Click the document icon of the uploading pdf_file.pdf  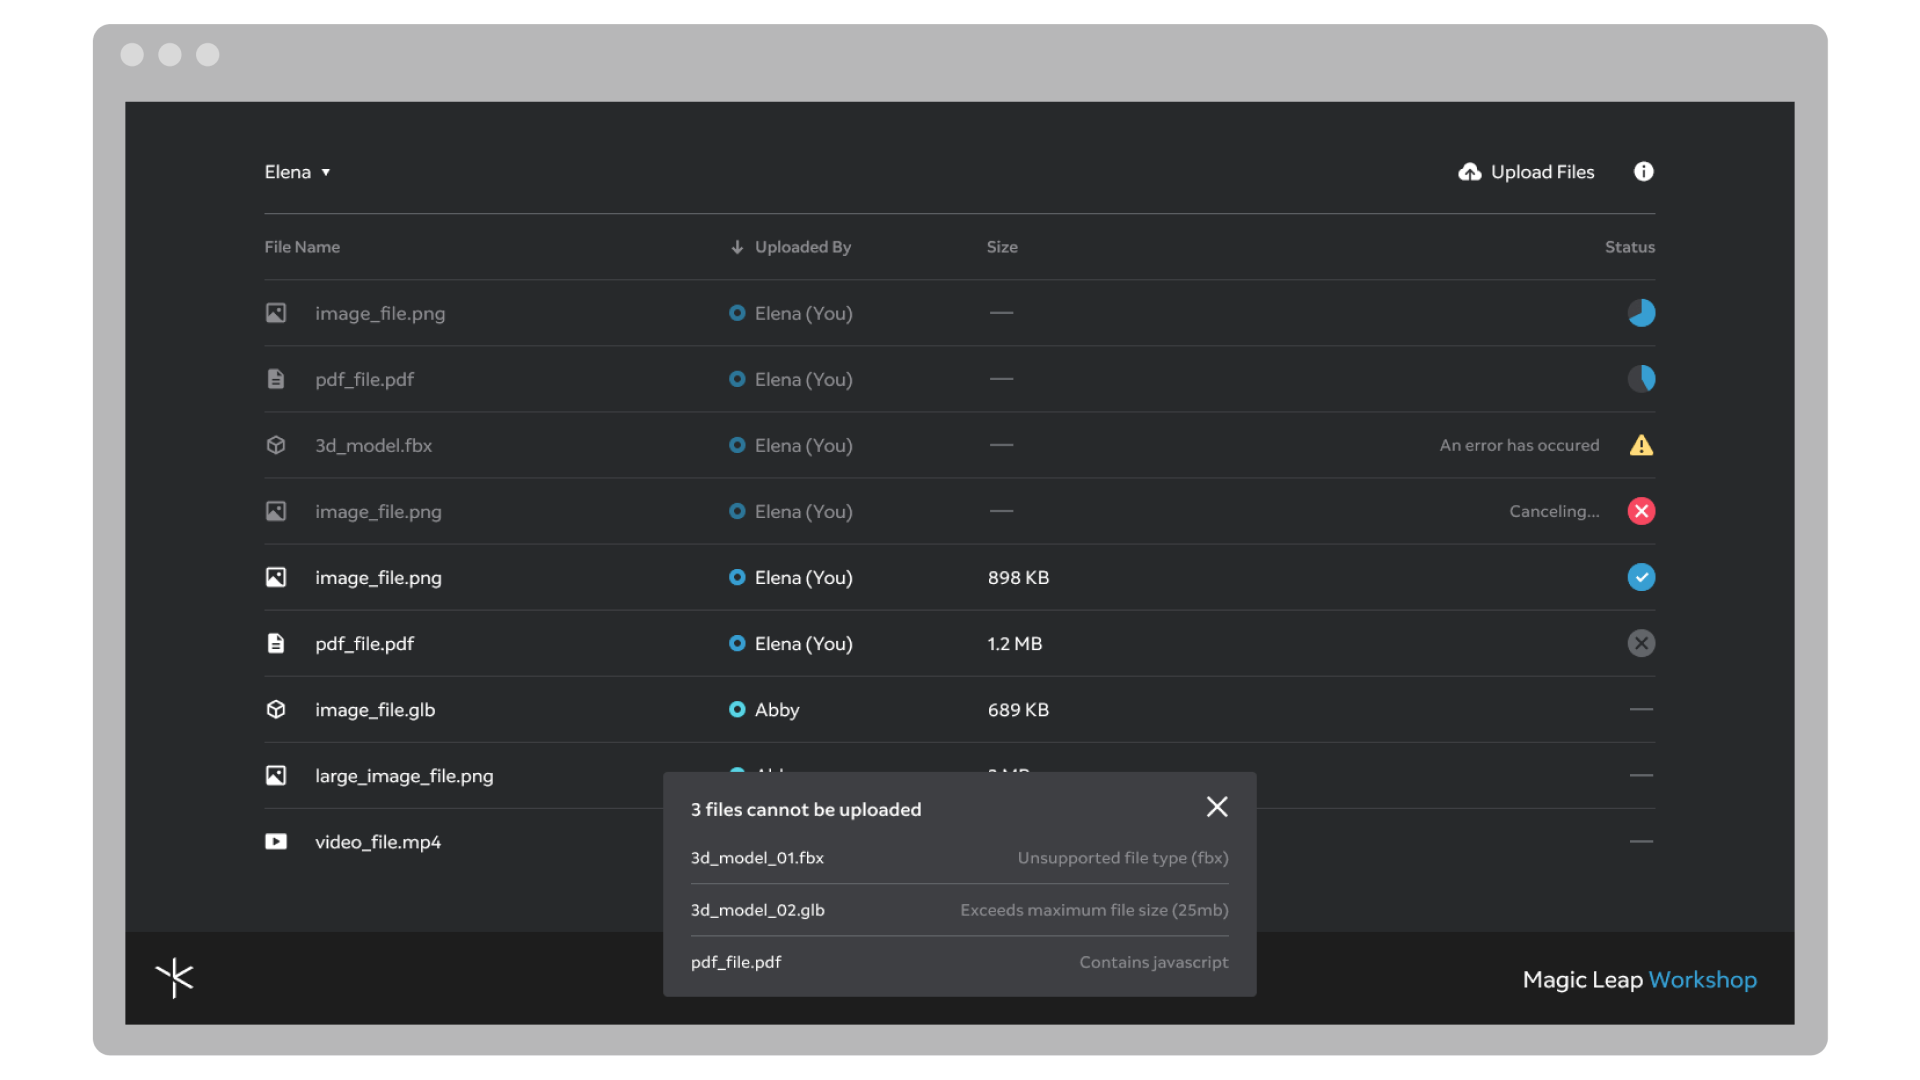pyautogui.click(x=276, y=379)
